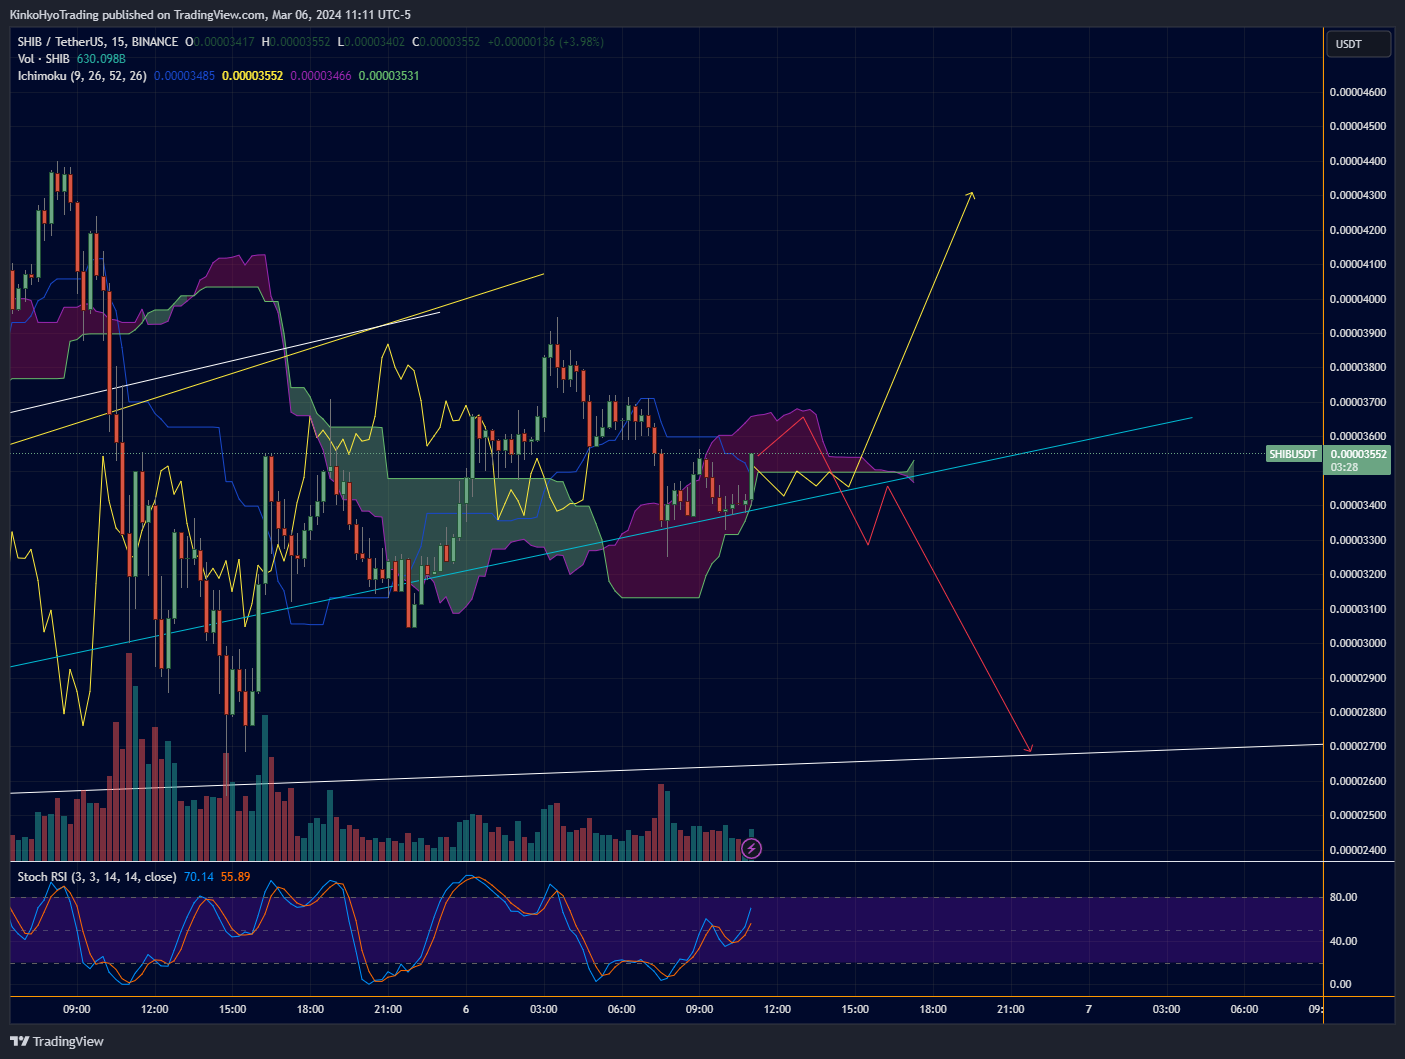The width and height of the screenshot is (1405, 1059).
Task: Select the red bearish projection arrowhead
Action: click(x=1029, y=748)
